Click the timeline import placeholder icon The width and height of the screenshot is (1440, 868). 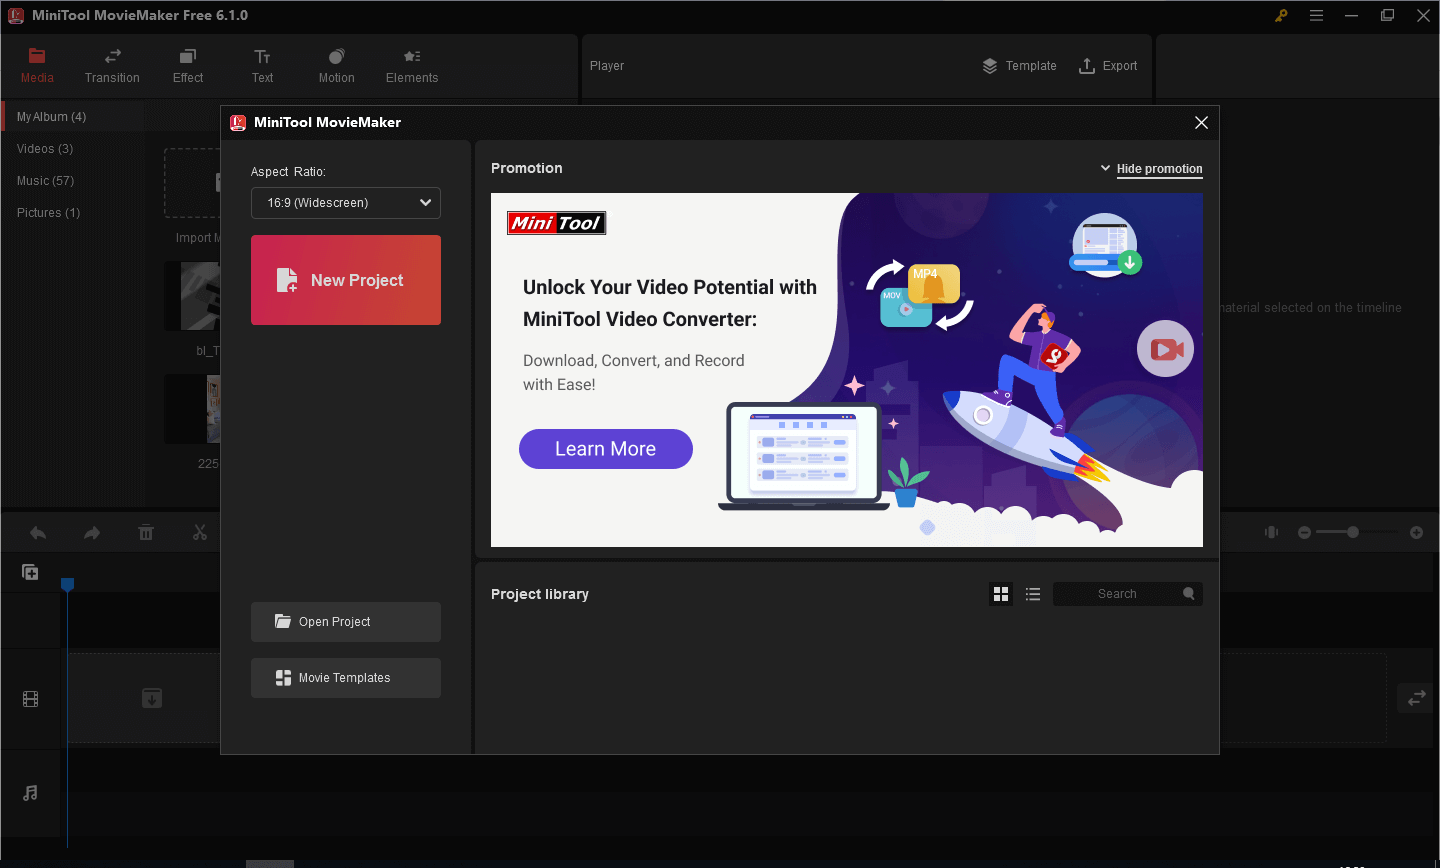coord(152,698)
